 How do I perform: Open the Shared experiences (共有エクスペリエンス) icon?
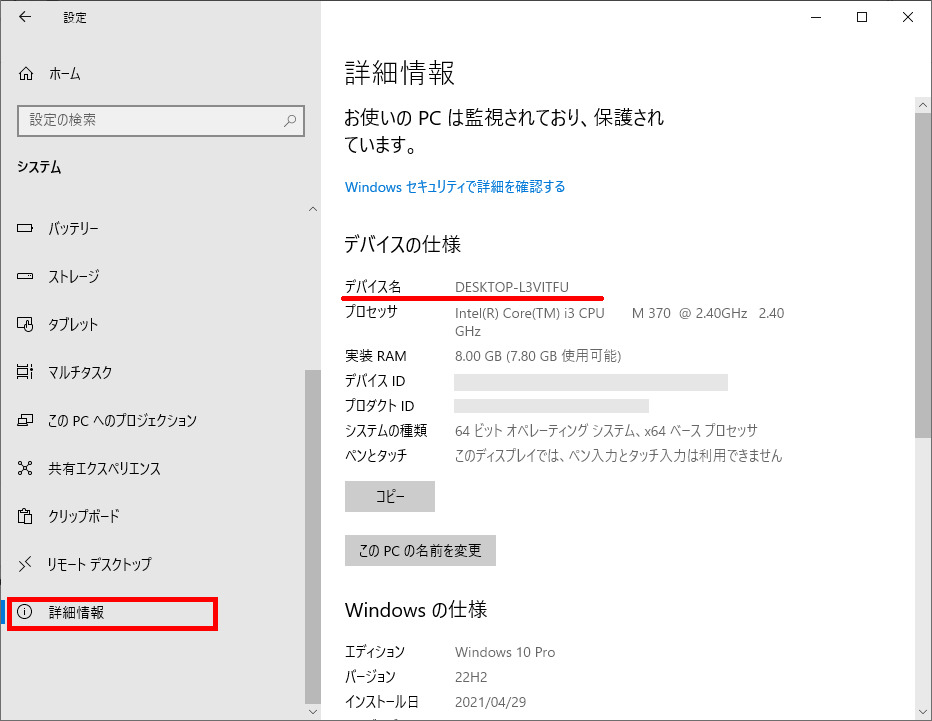26,469
